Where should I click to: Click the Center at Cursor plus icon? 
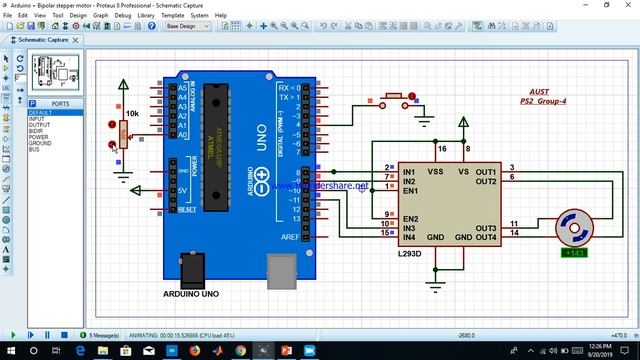coord(263,26)
